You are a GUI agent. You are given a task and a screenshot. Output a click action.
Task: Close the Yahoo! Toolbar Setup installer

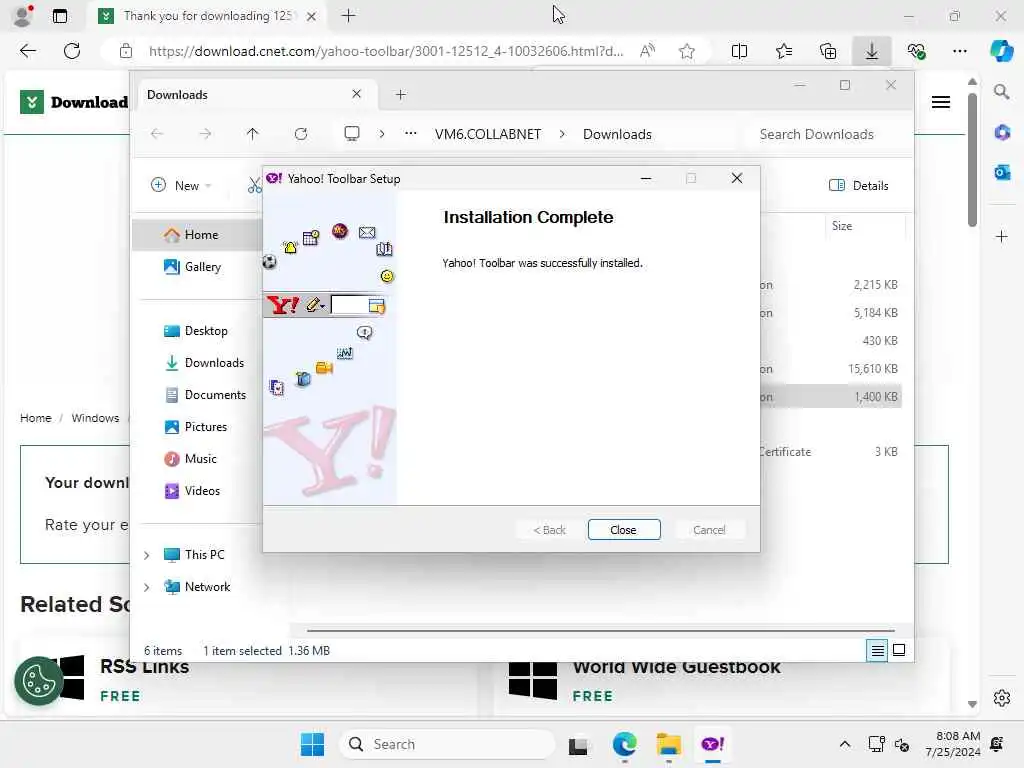point(623,530)
